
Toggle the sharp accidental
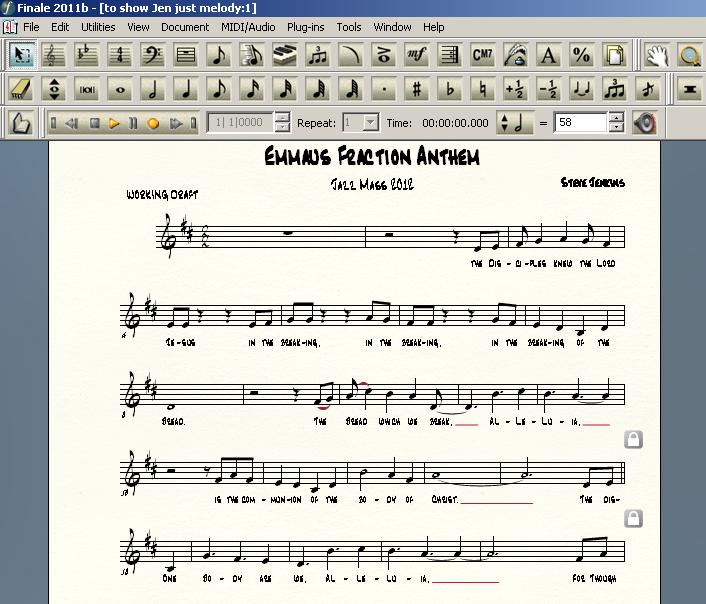coord(416,89)
